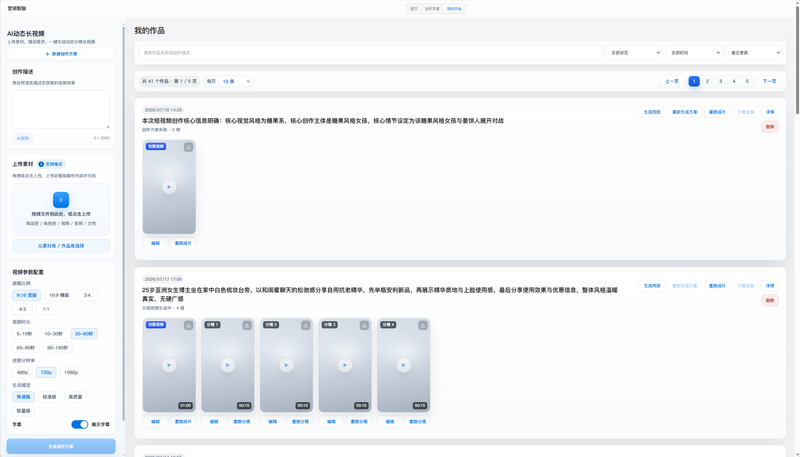Play the 分镜 4 video
800x457 pixels.
pos(404,365)
